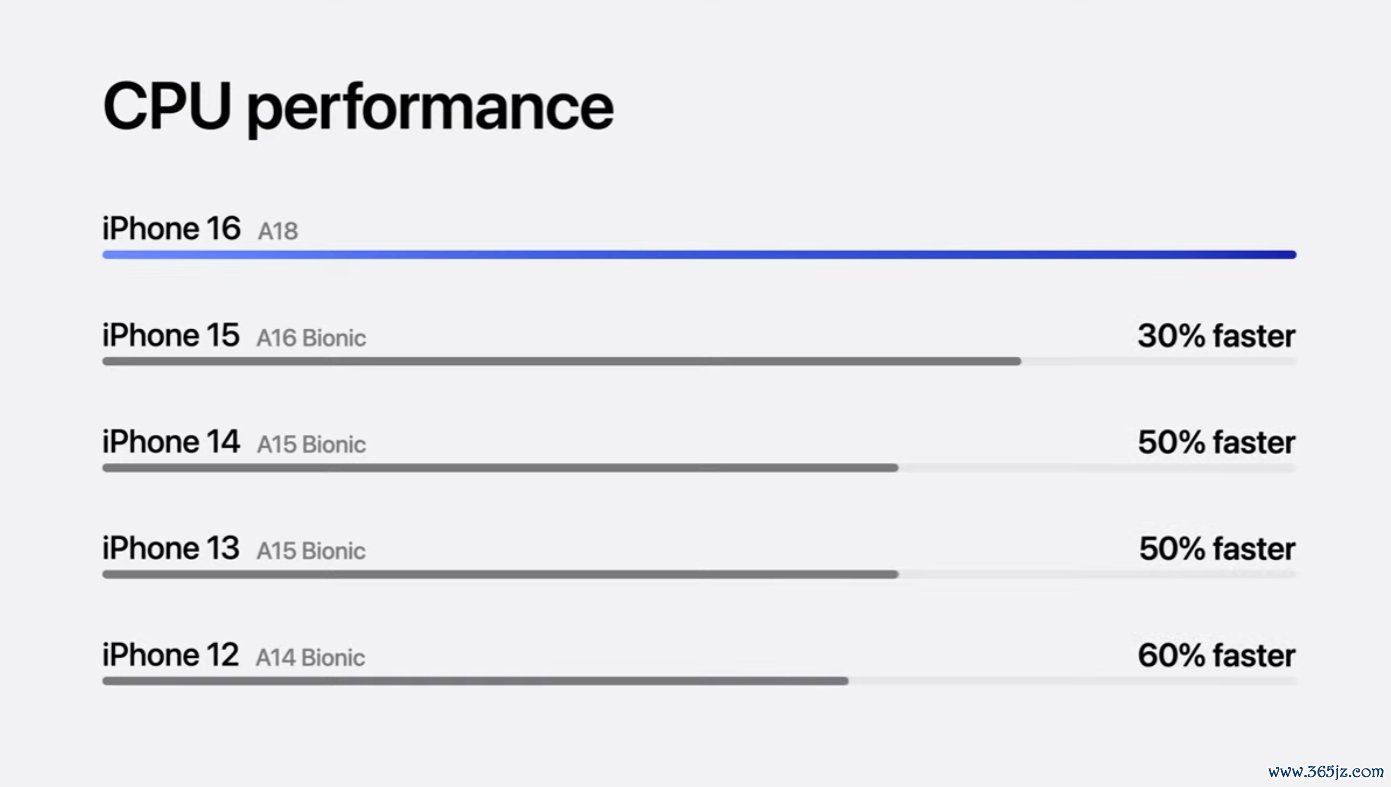Select the iPhone 12 label
The width and height of the screenshot is (1391, 787).
coord(171,655)
